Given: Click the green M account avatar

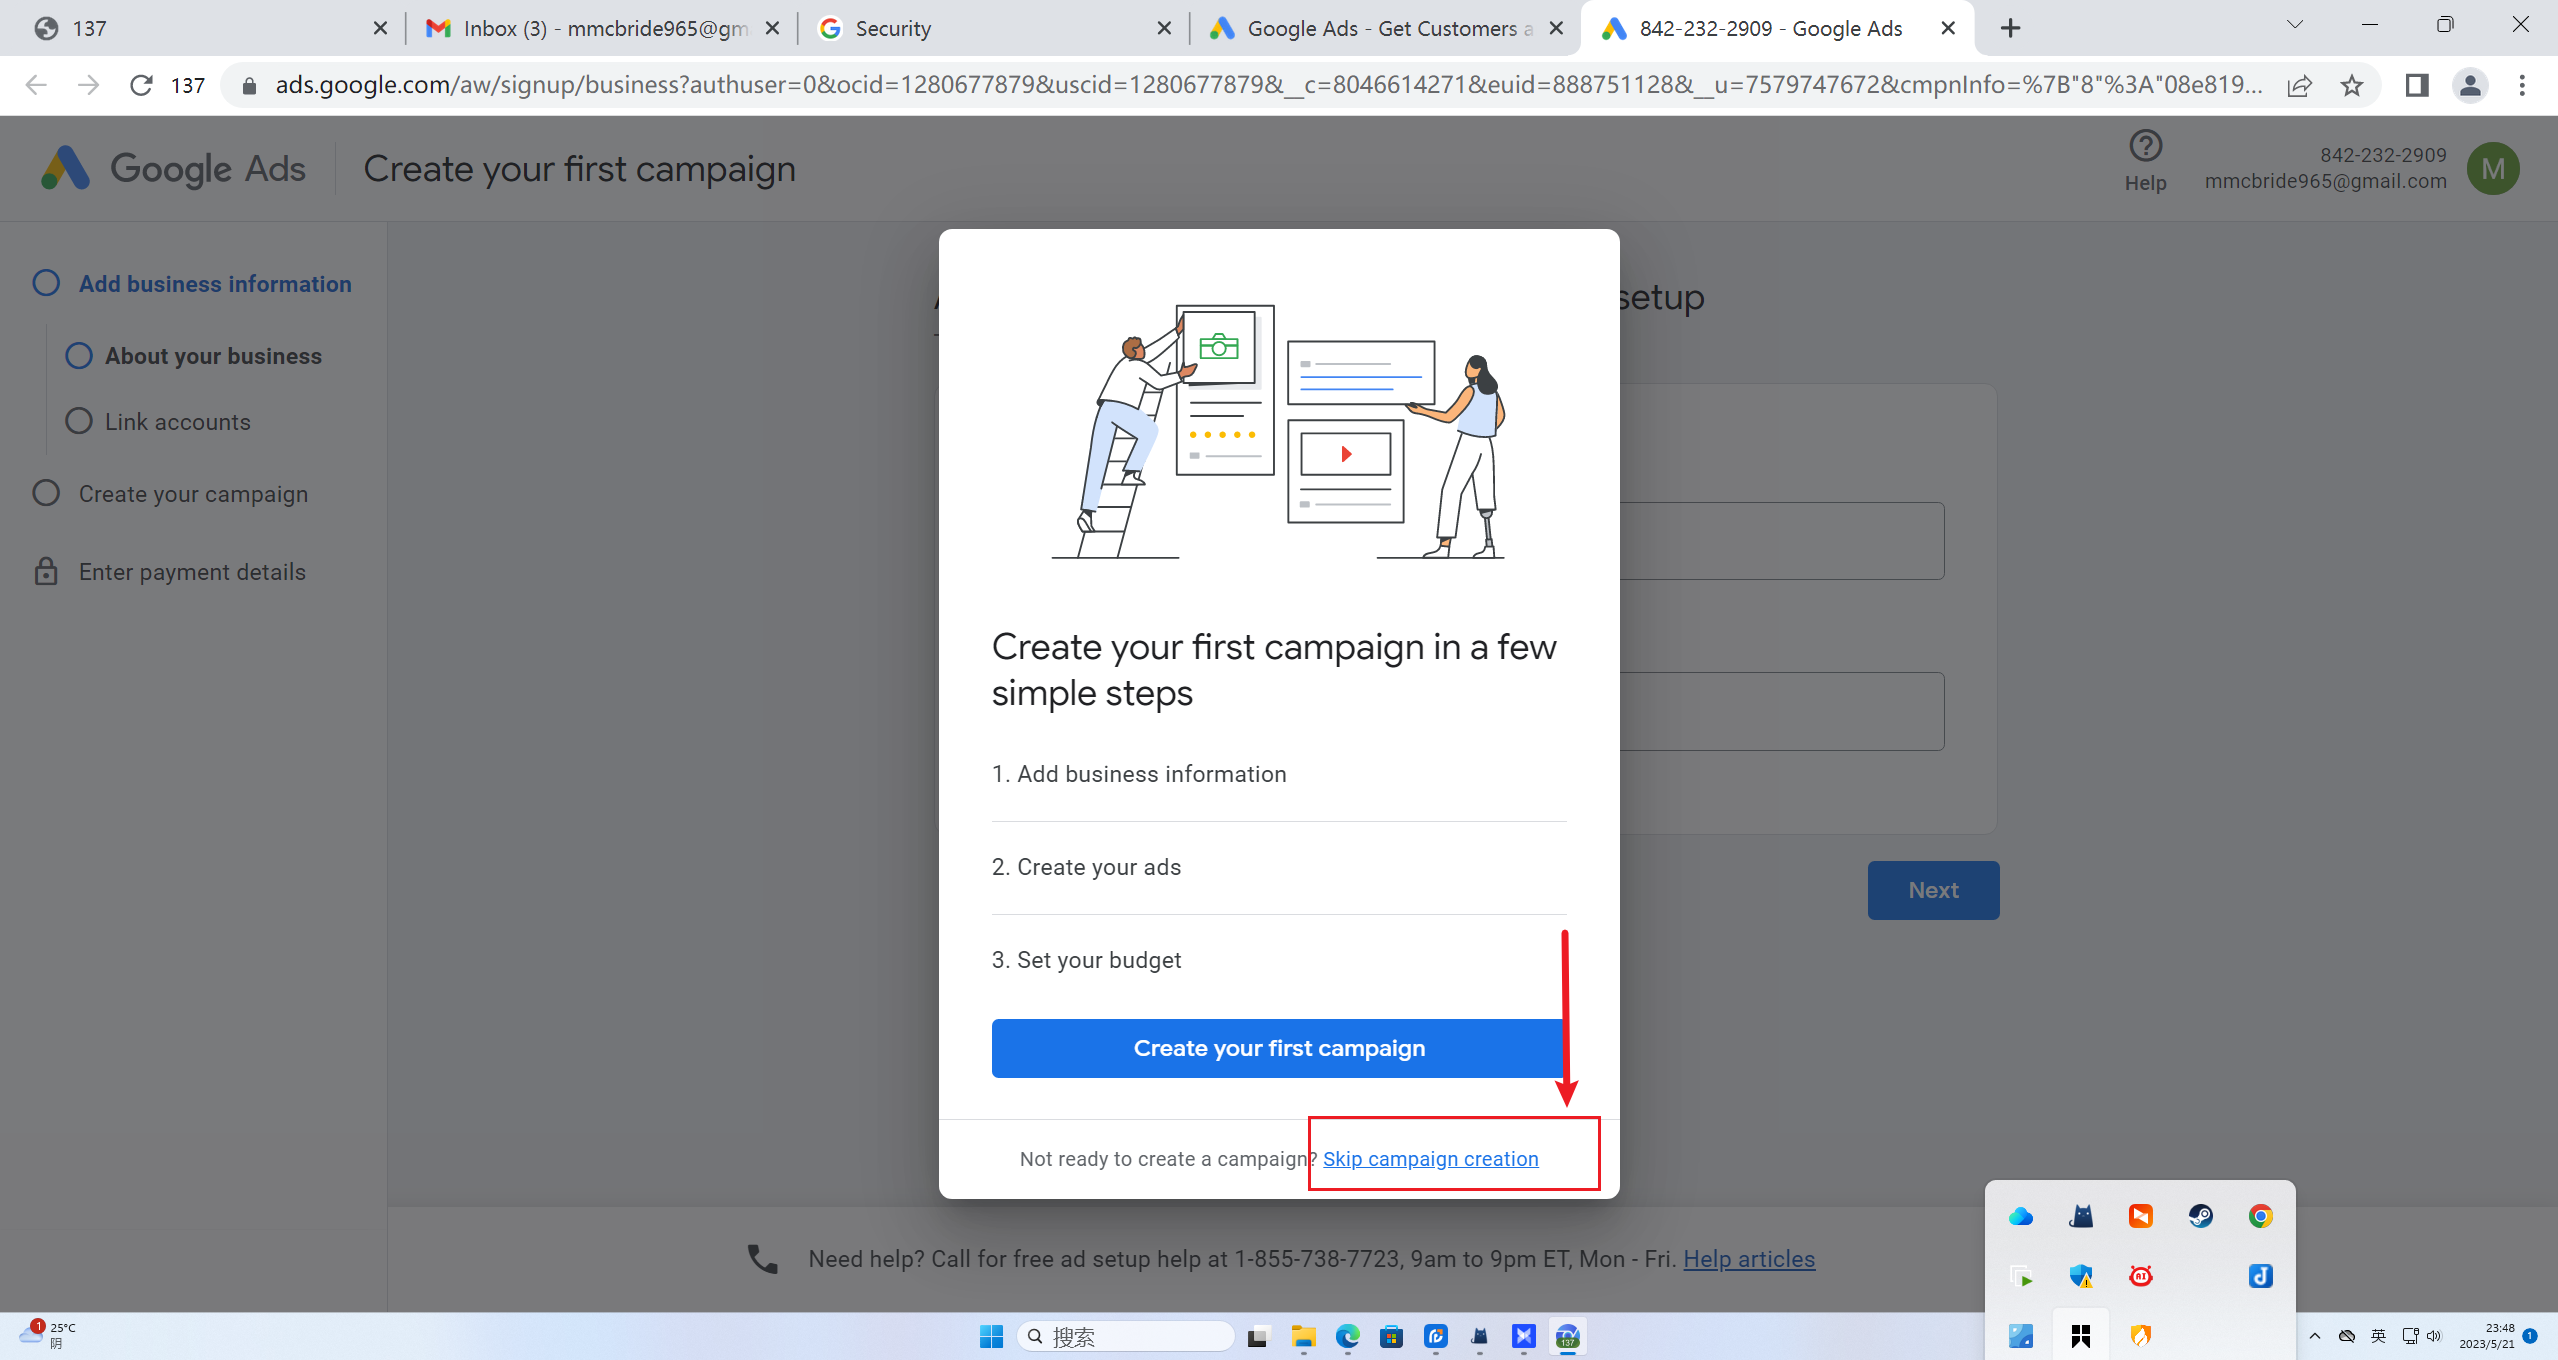Looking at the screenshot, I should [2492, 168].
